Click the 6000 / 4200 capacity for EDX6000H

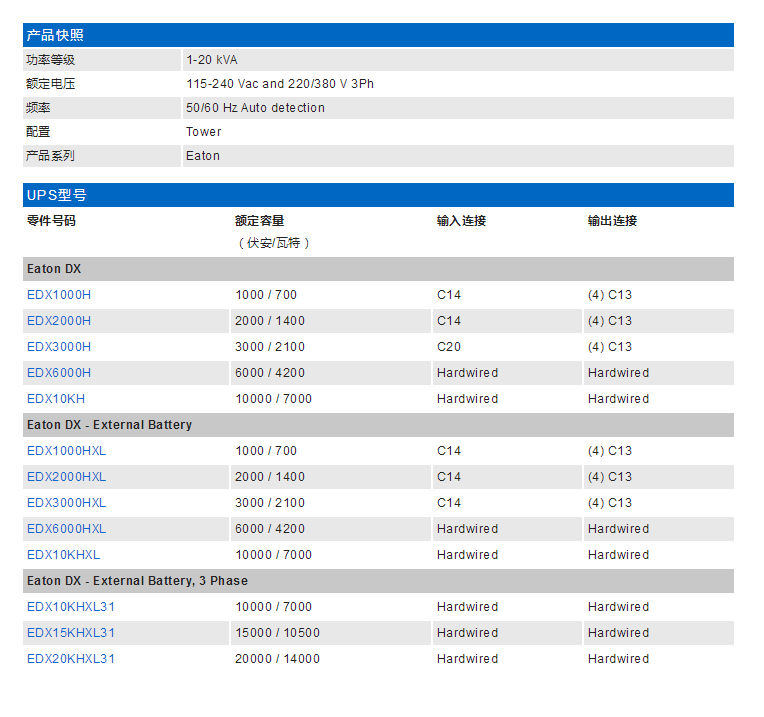click(x=270, y=373)
